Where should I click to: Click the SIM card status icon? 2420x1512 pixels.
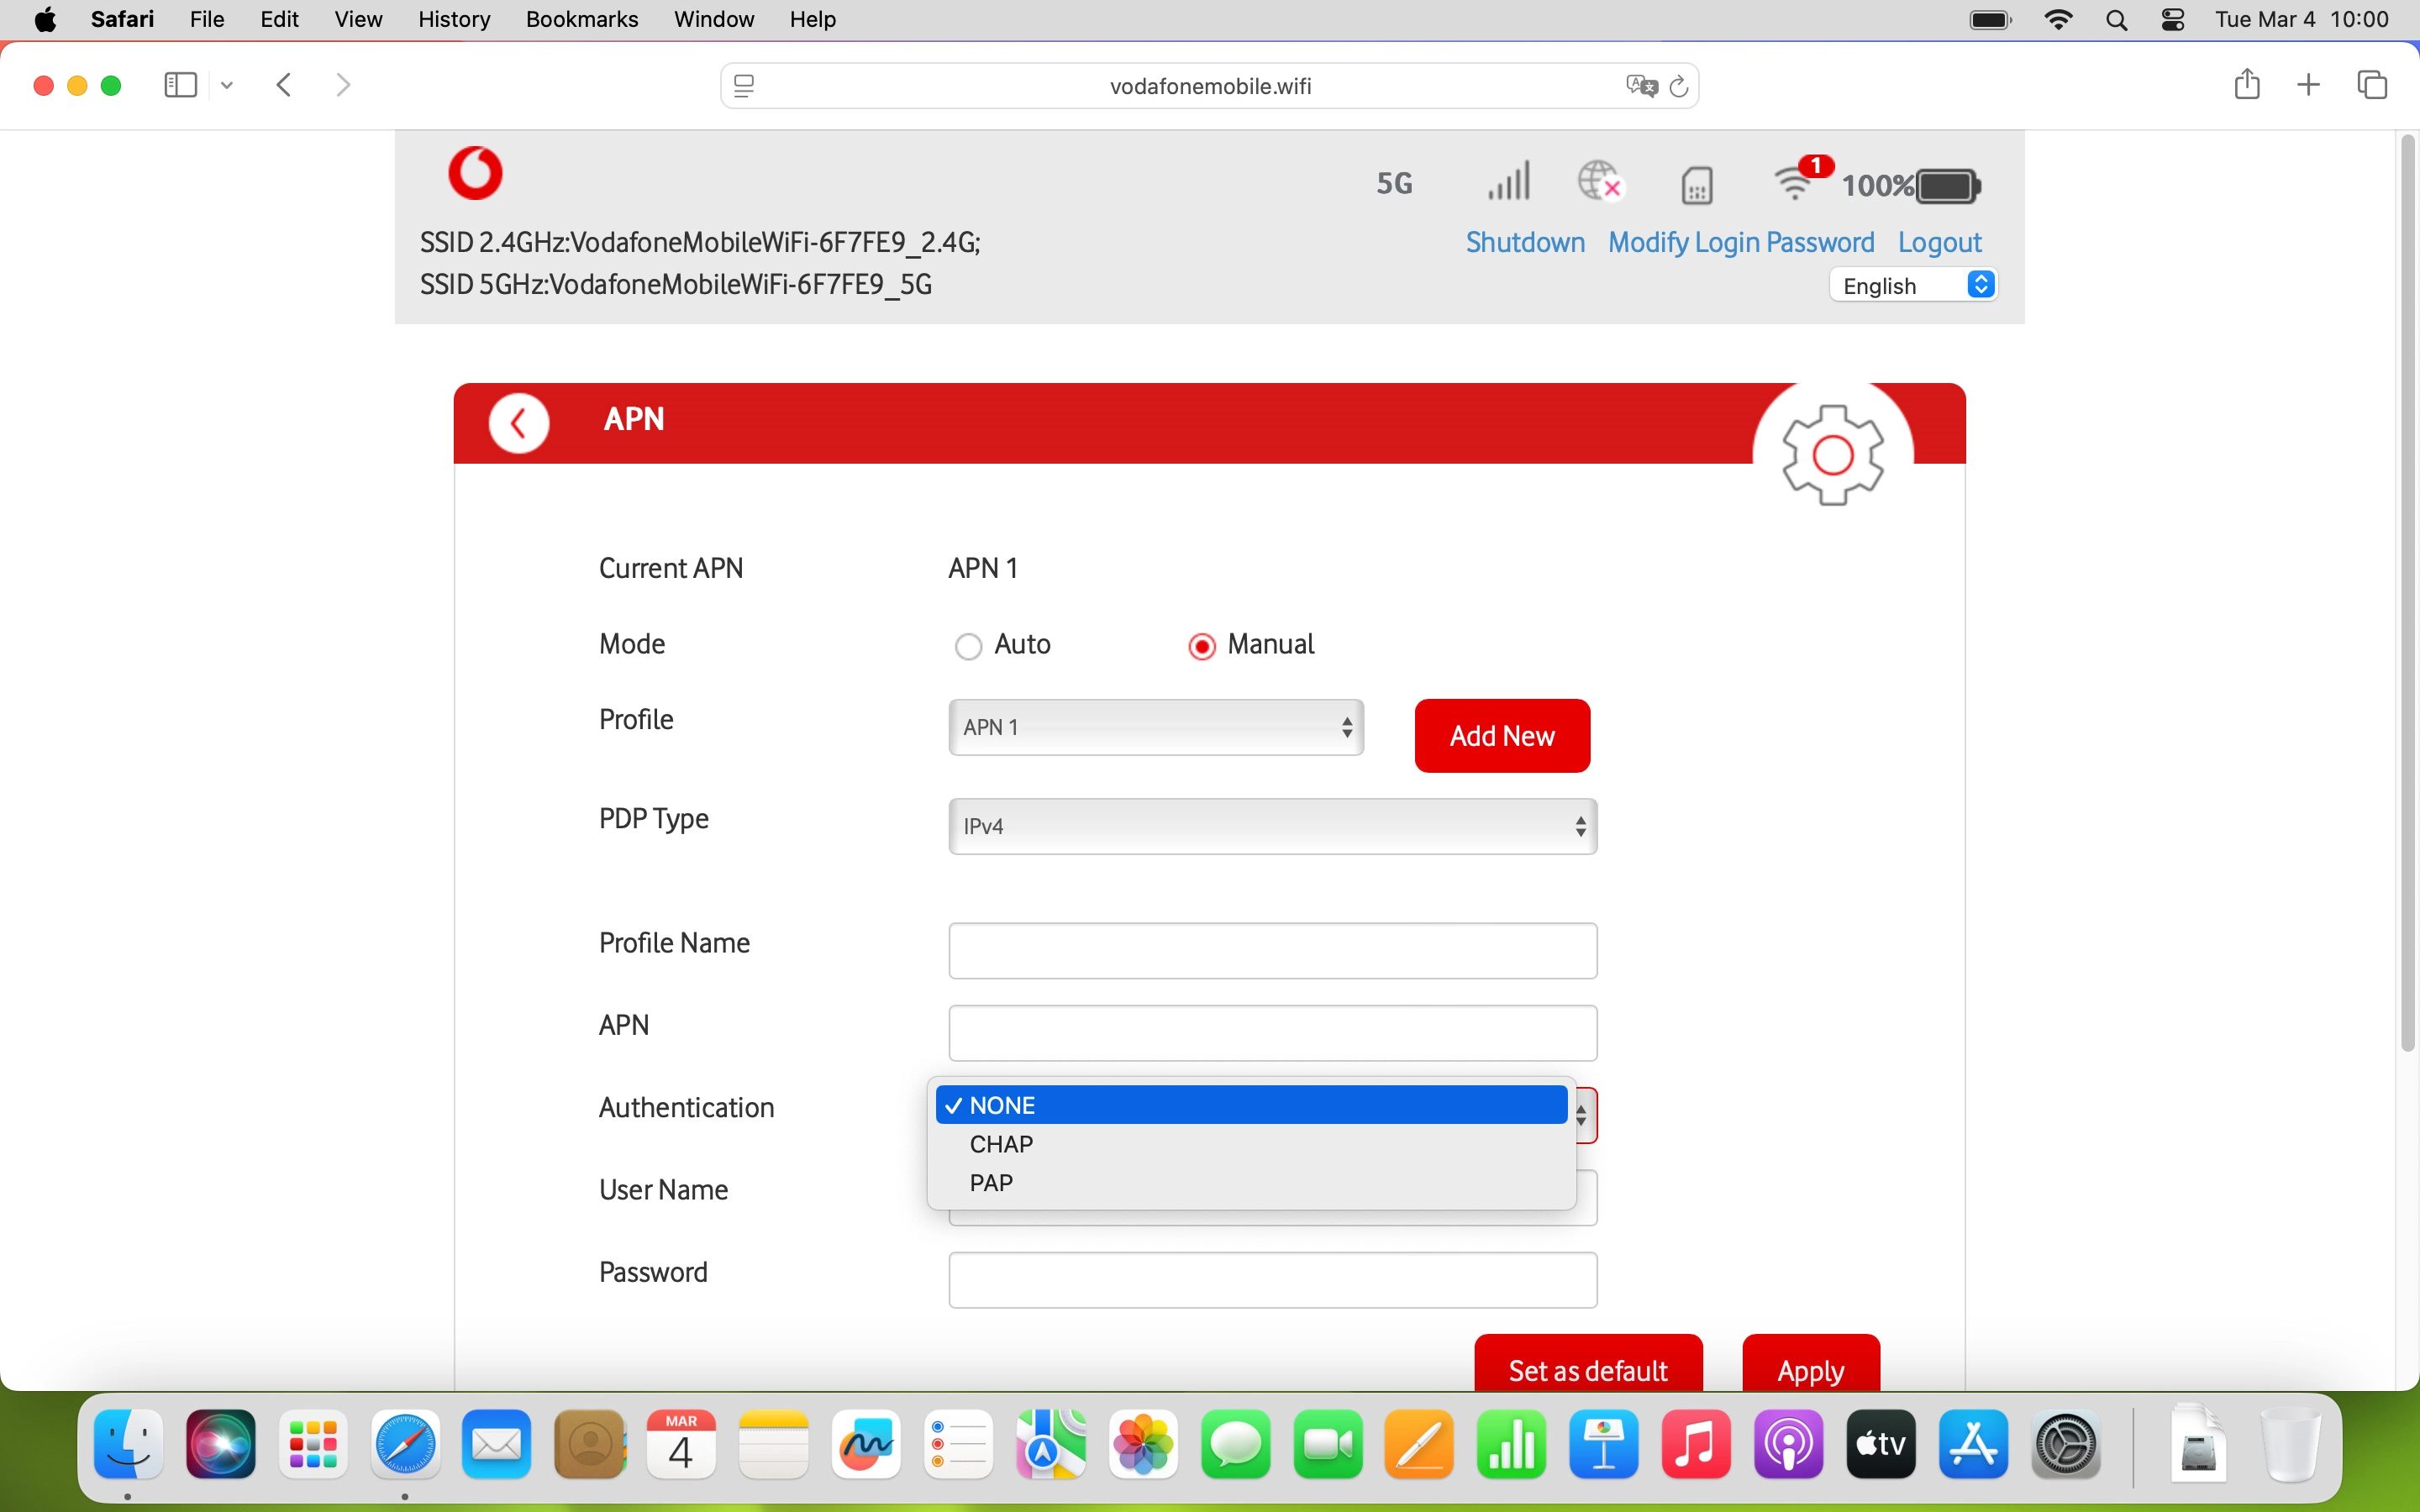click(x=1697, y=185)
